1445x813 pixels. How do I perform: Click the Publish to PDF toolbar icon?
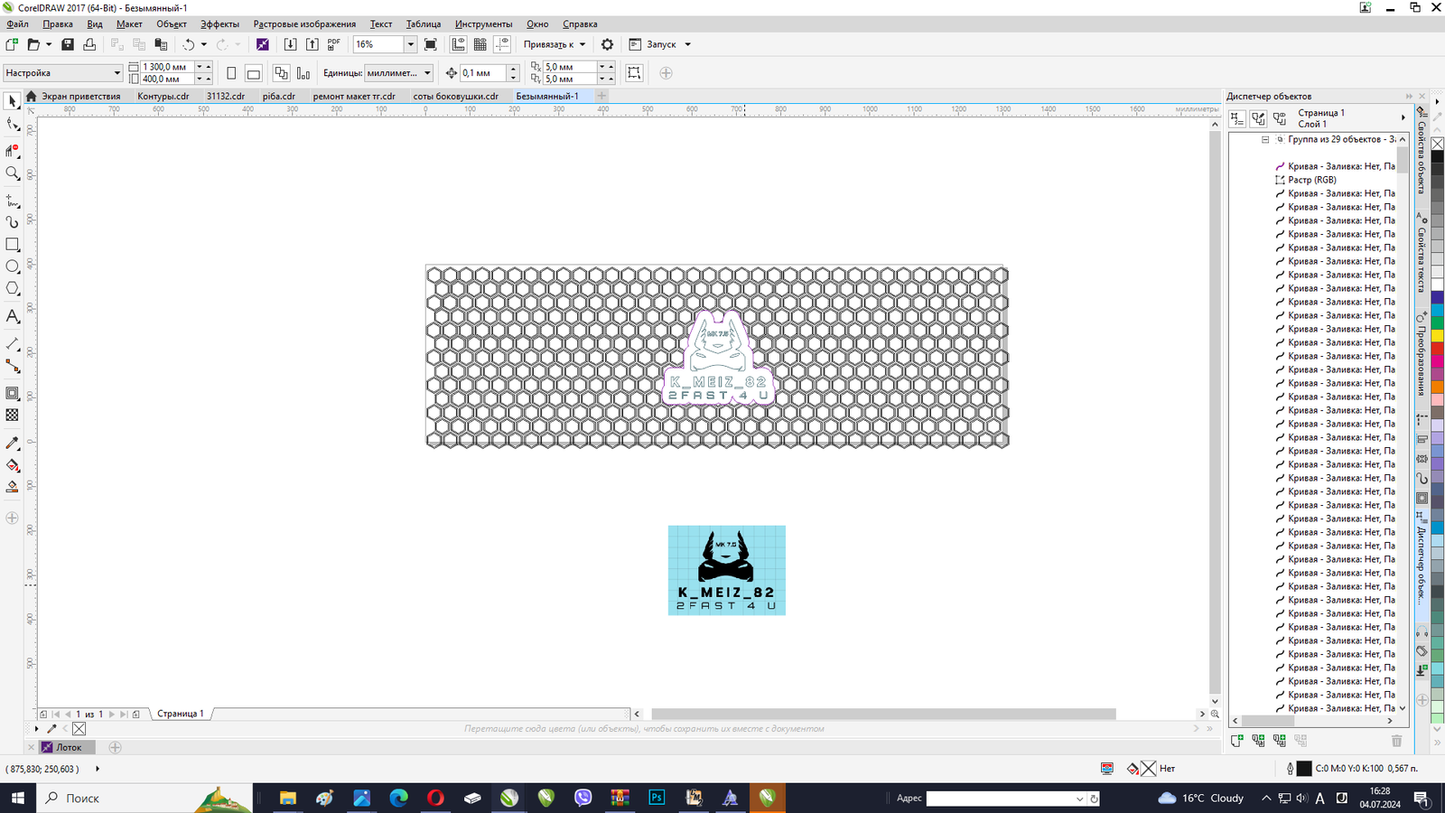click(x=333, y=44)
